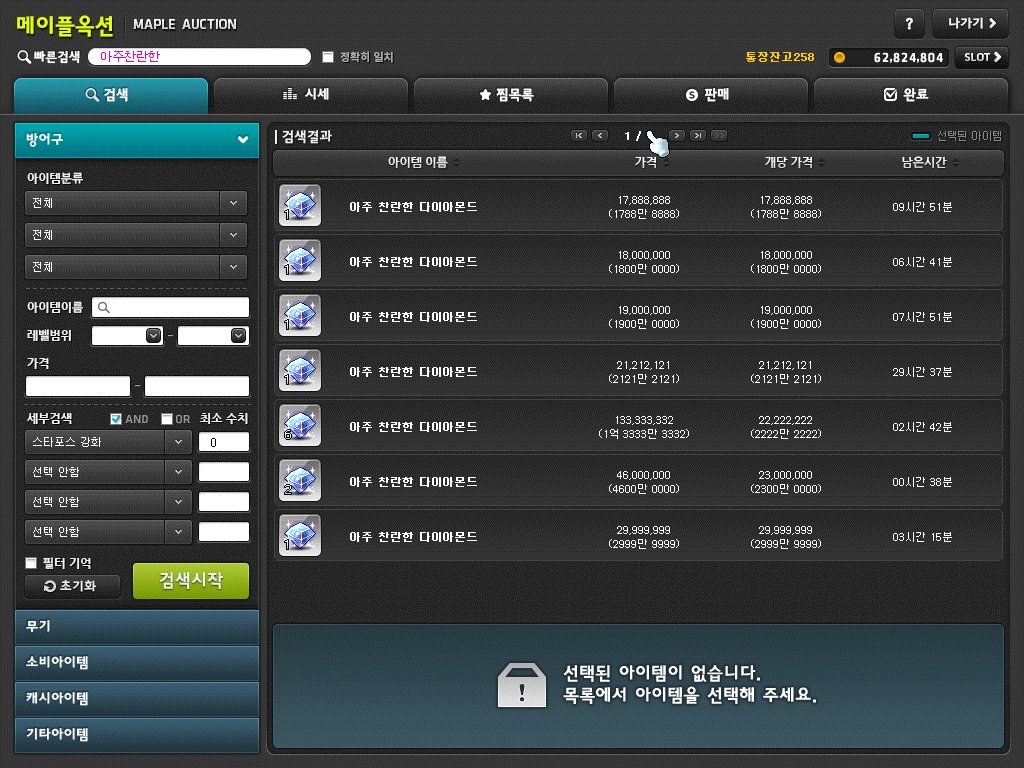Expand the 캐시아이템 category
The width and height of the screenshot is (1024, 768).
click(136, 699)
